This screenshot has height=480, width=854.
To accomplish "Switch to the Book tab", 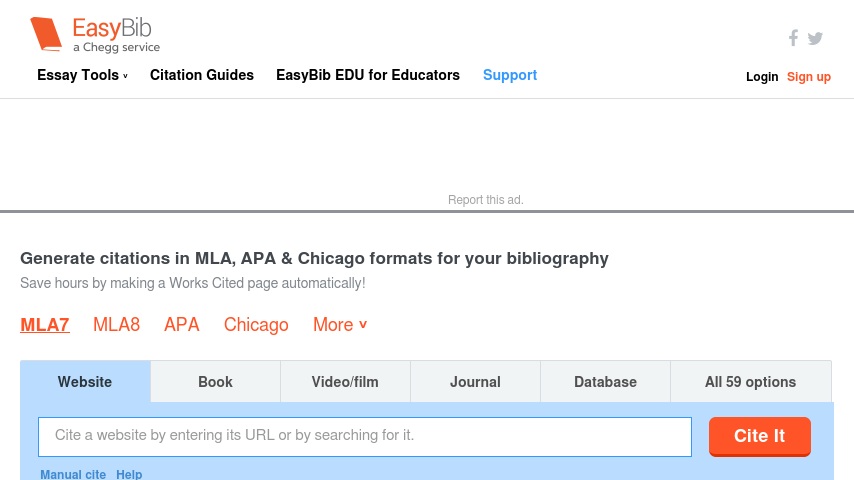I will [x=216, y=381].
